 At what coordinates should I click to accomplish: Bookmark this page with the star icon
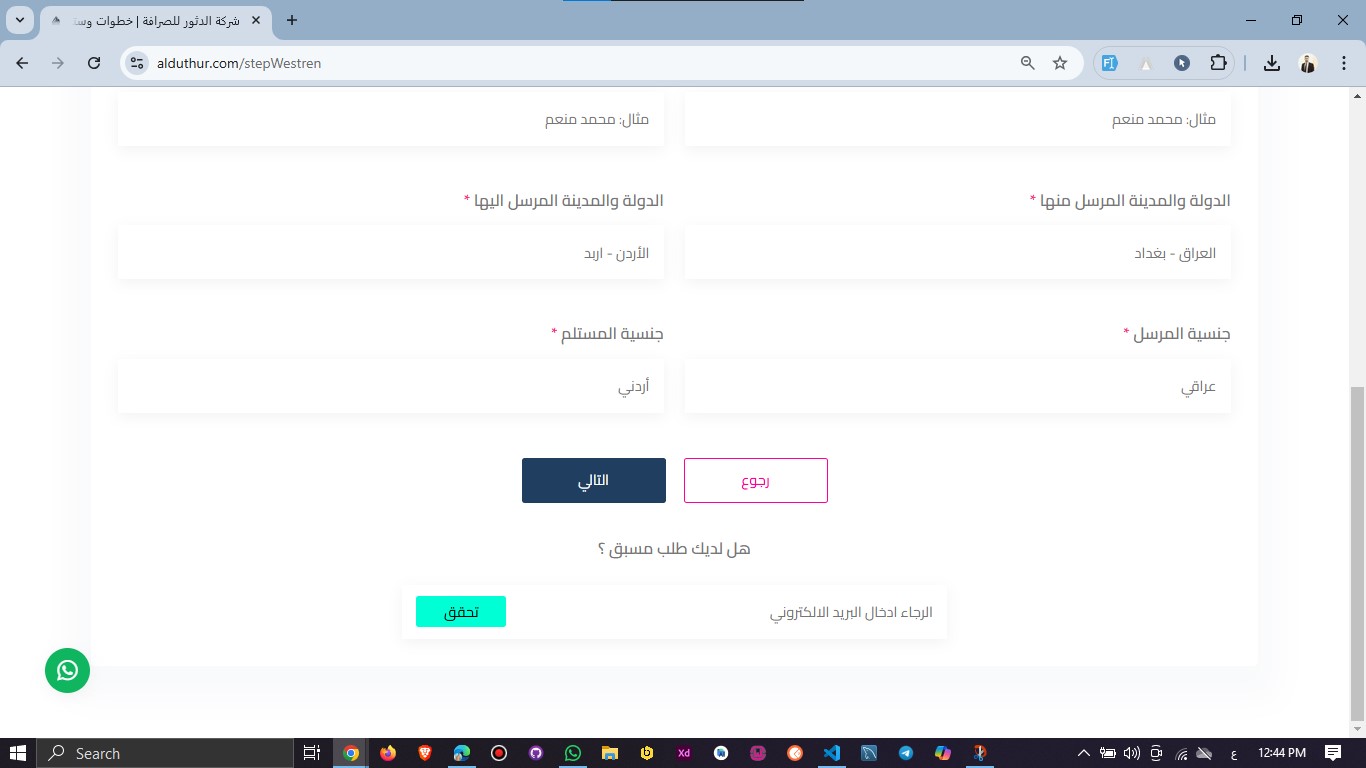1060,63
